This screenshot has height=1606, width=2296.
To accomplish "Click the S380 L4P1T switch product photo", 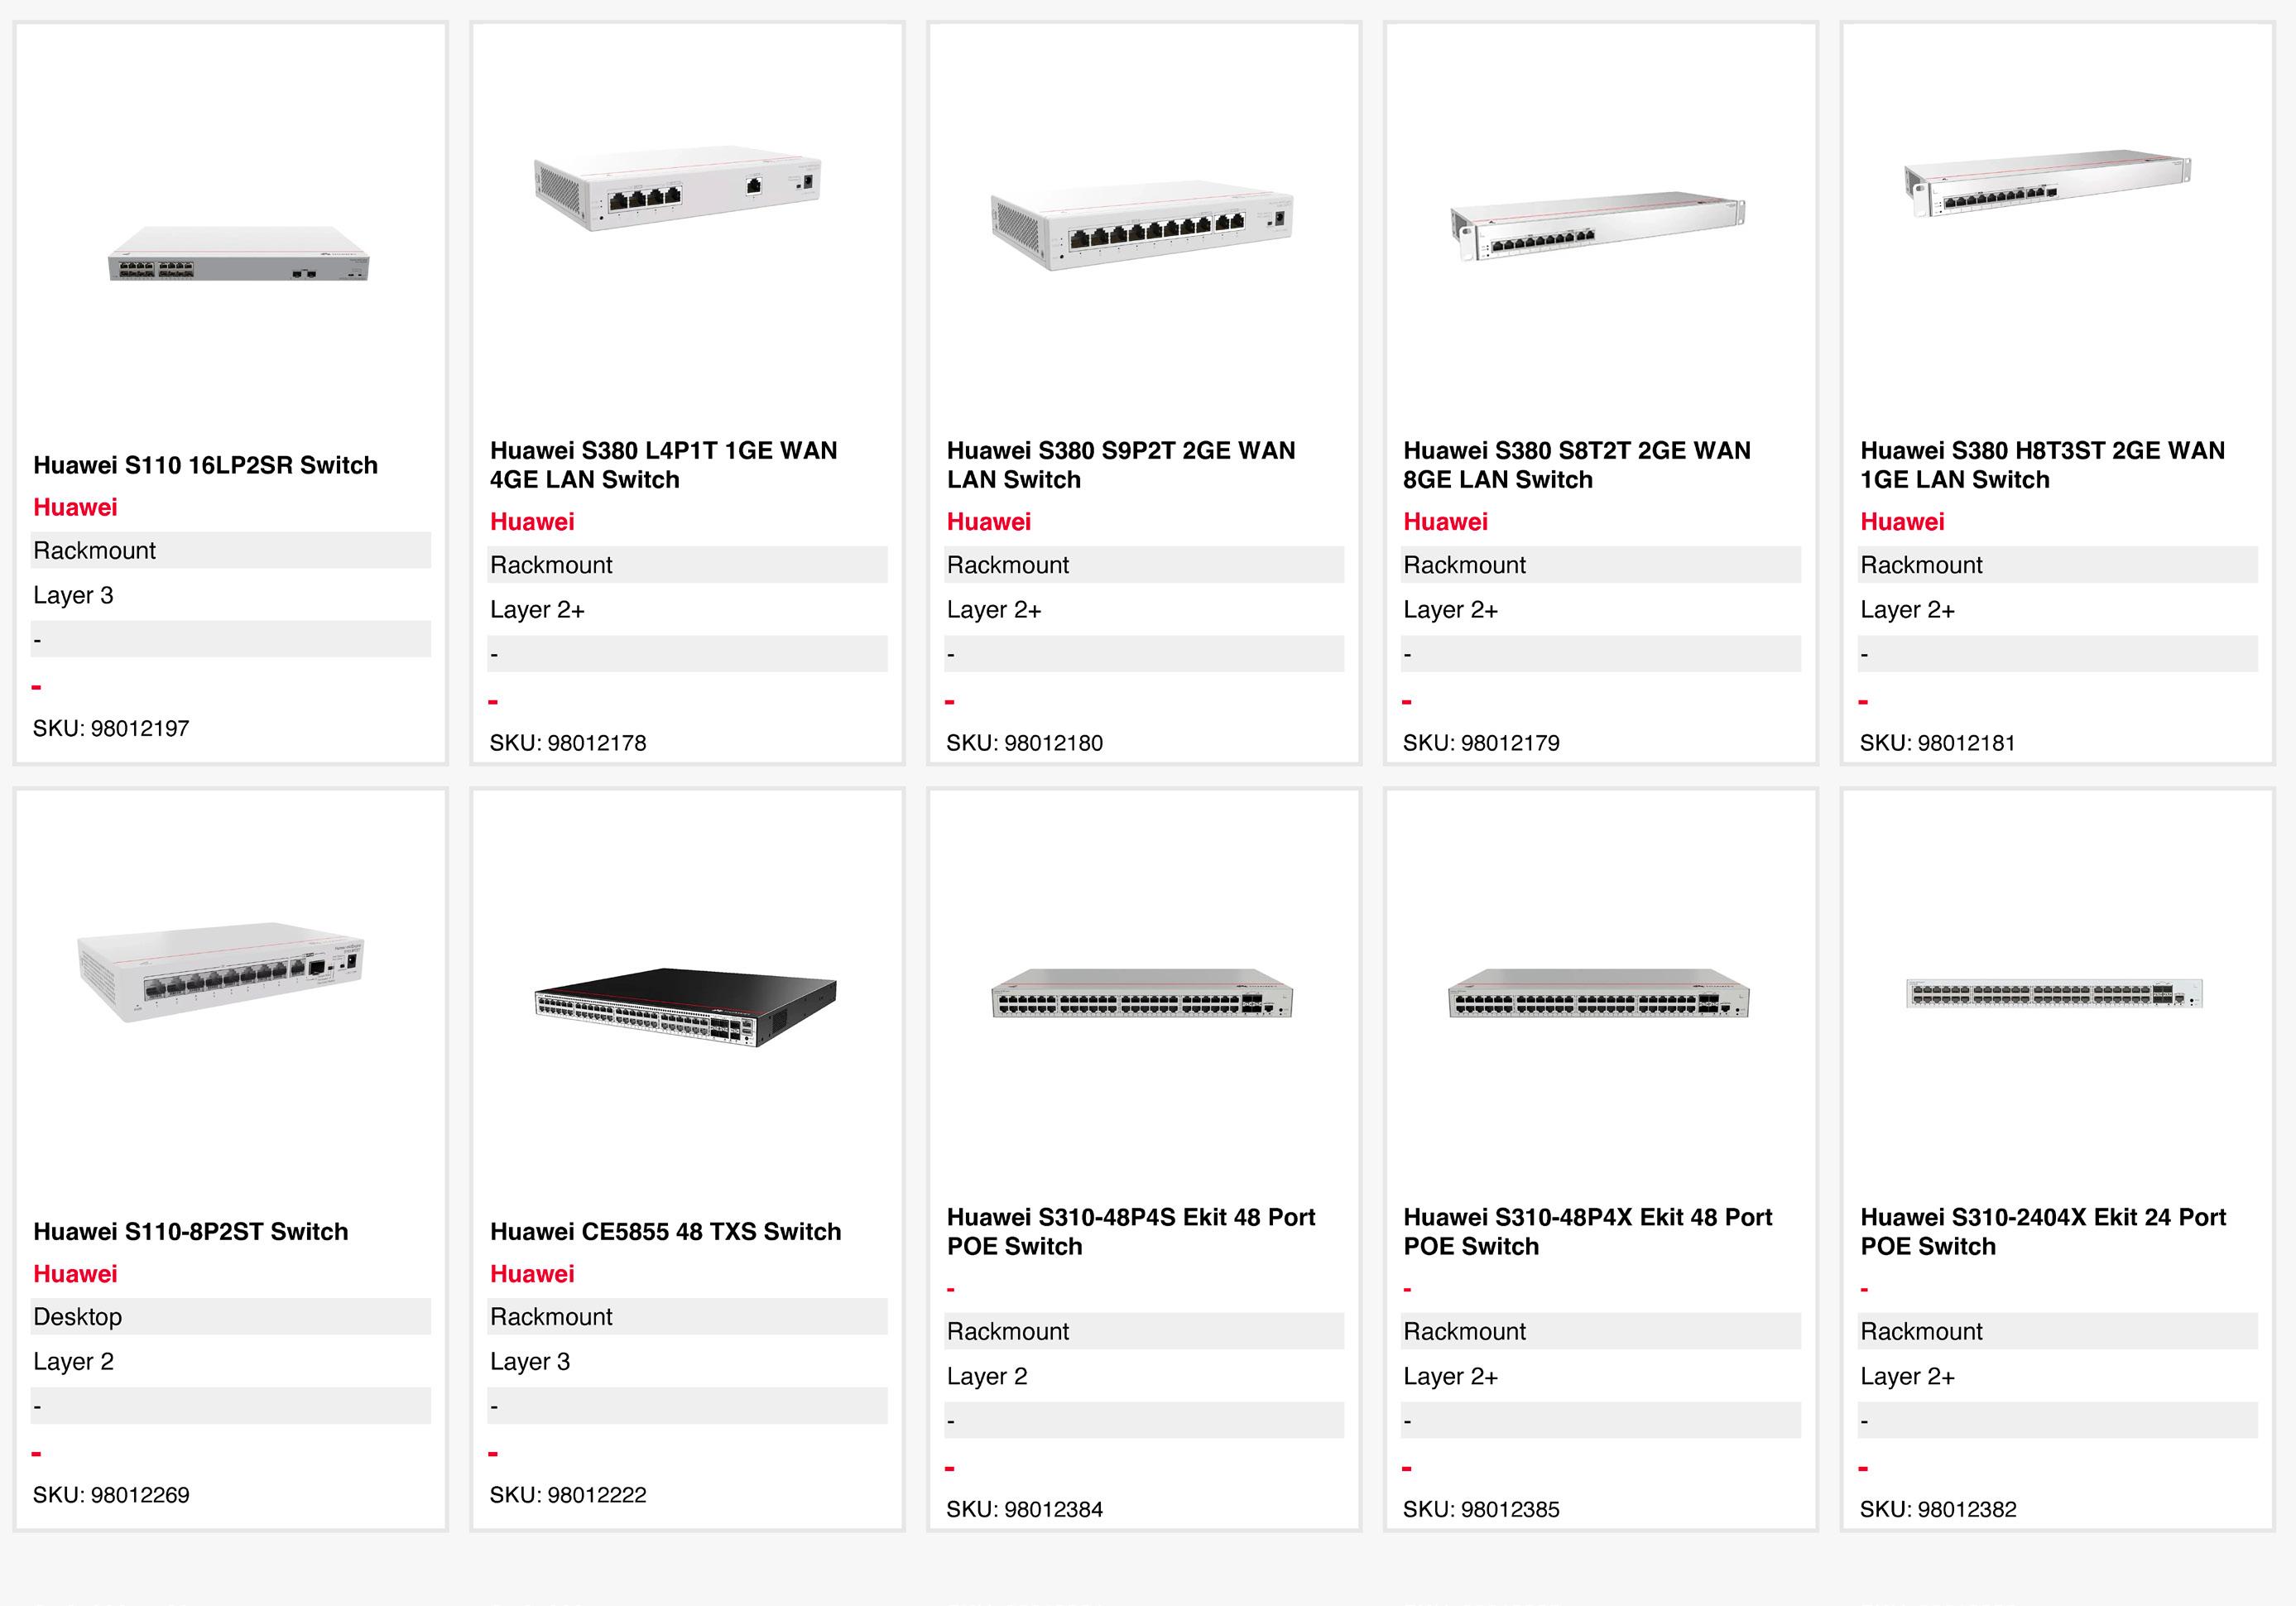I will [677, 192].
